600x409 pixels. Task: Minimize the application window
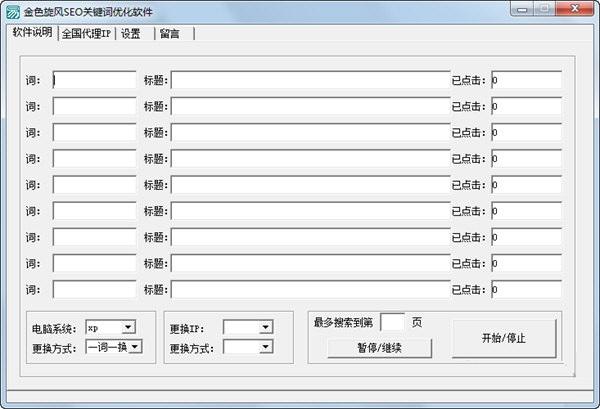[x=521, y=9]
